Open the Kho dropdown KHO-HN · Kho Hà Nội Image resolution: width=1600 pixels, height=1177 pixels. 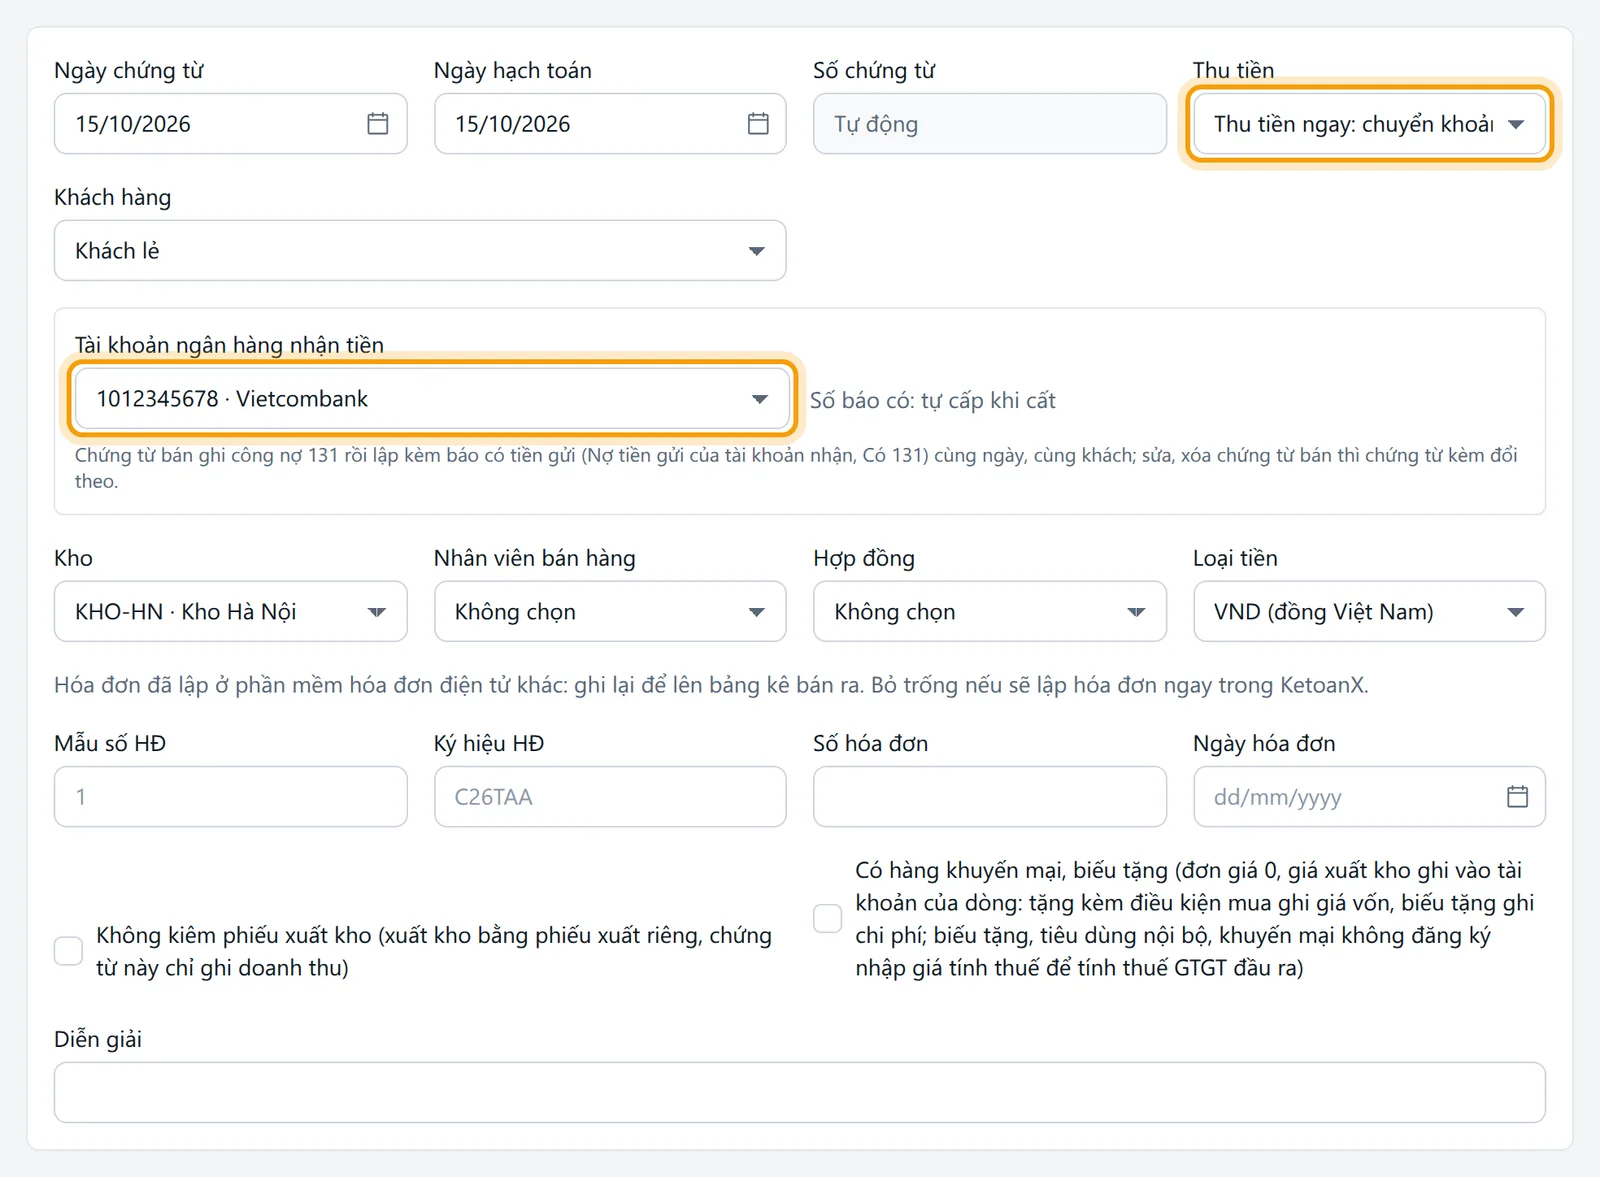[230, 612]
